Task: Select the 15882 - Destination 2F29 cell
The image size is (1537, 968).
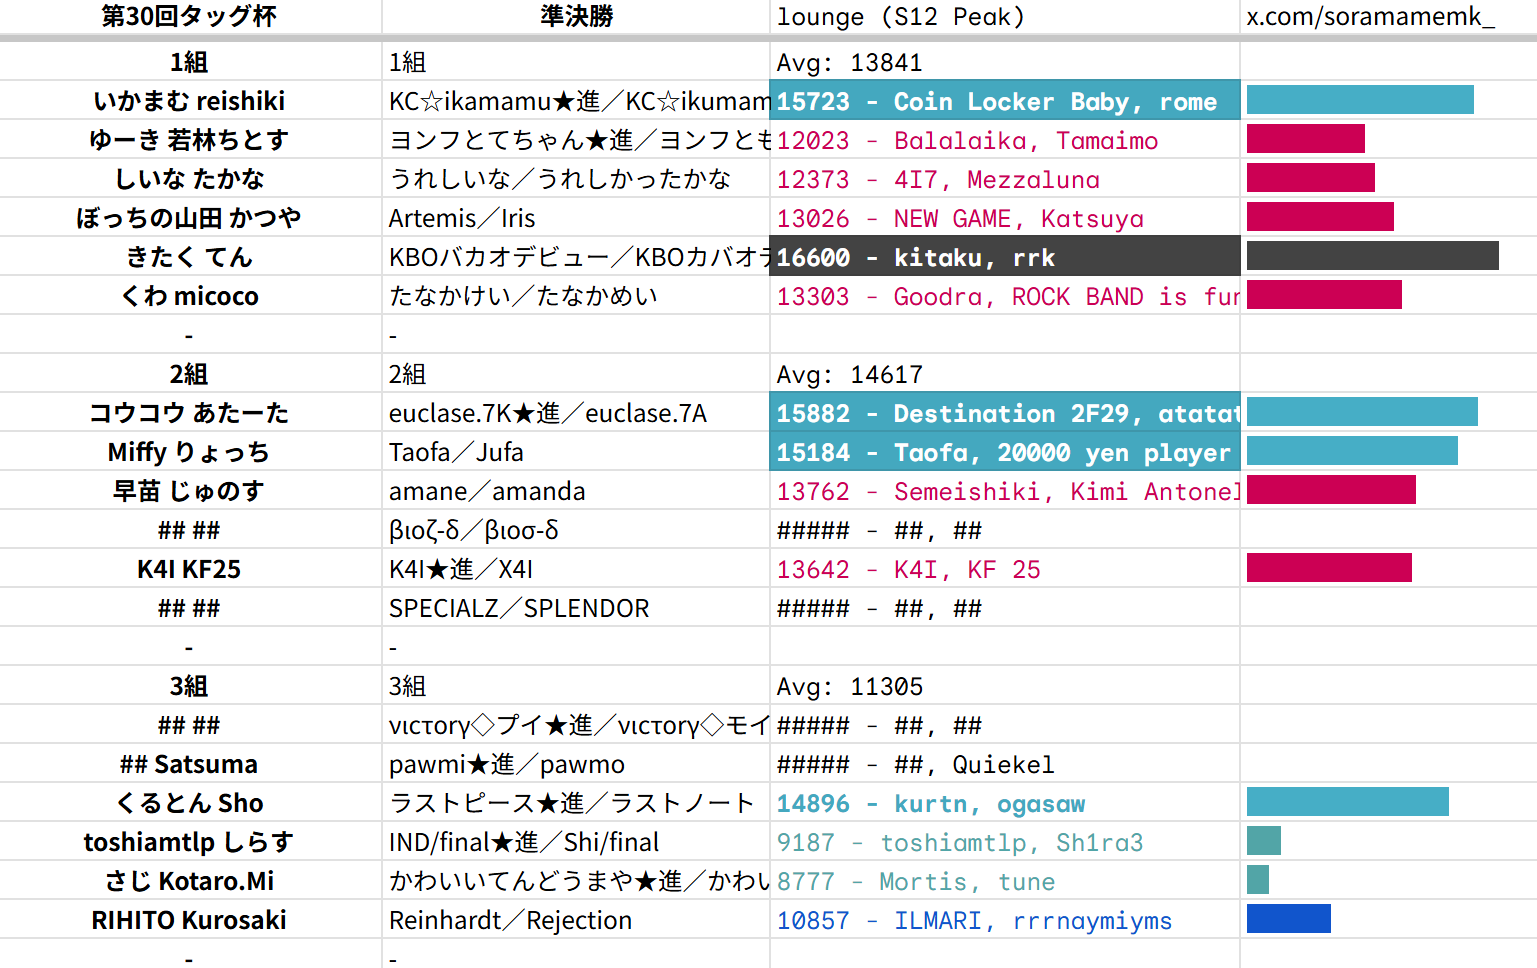Action: (x=1005, y=413)
